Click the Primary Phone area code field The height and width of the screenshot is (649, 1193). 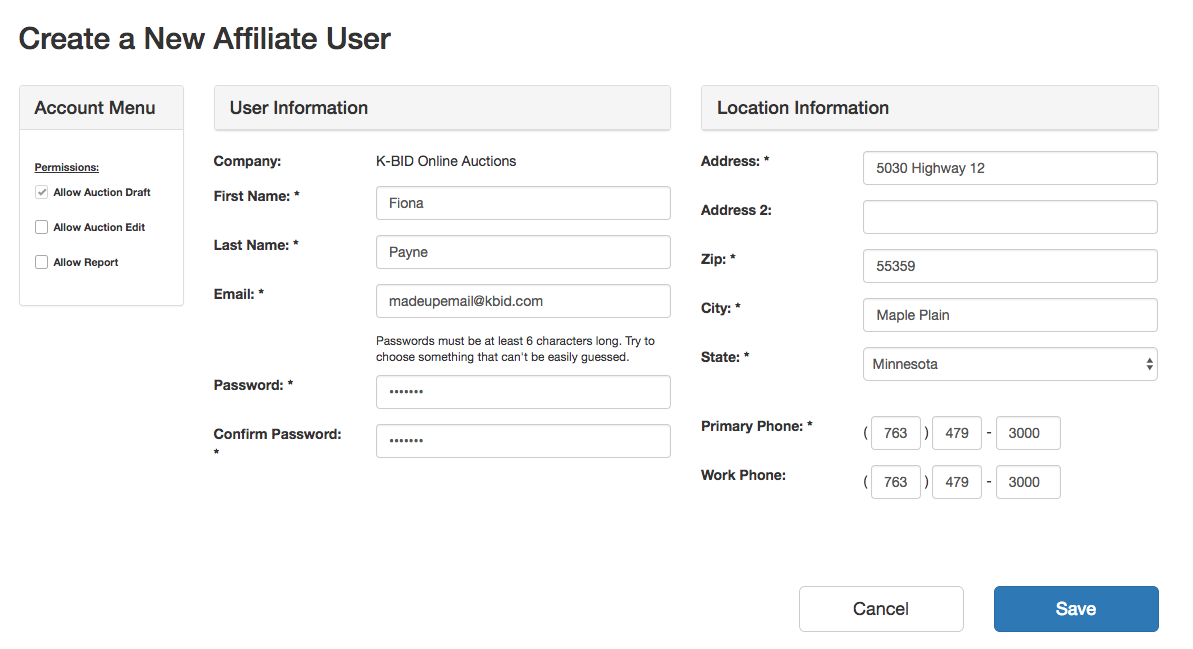point(896,433)
